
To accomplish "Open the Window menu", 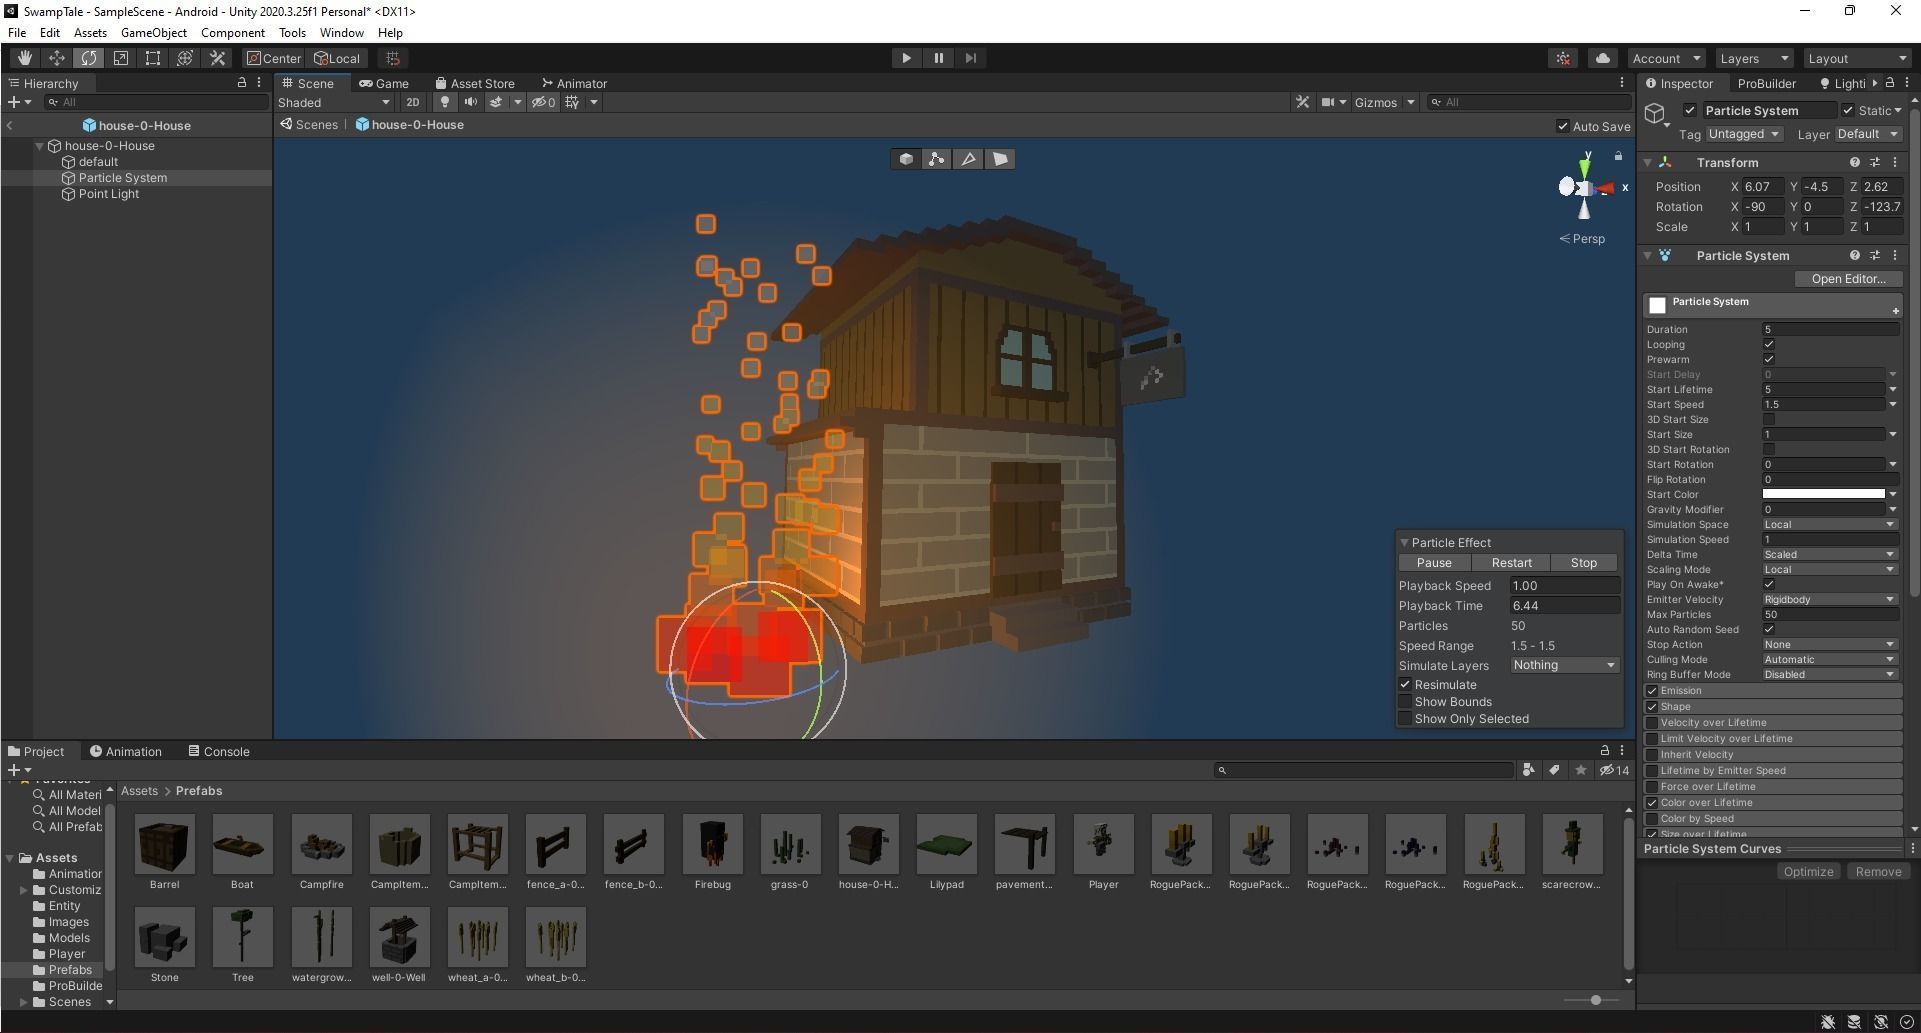I will point(341,33).
